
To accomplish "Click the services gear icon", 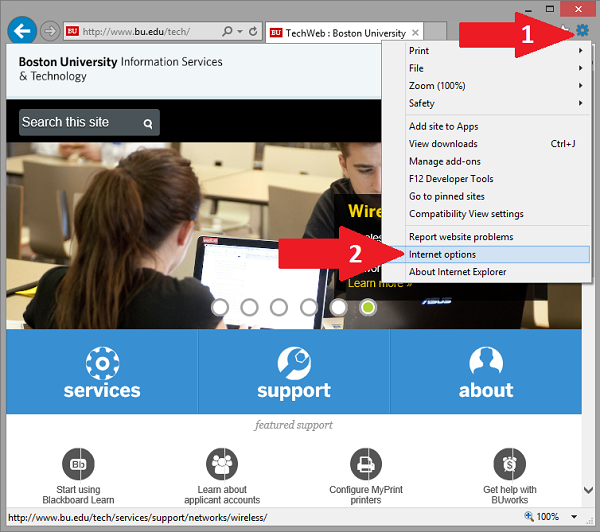I will pos(102,363).
